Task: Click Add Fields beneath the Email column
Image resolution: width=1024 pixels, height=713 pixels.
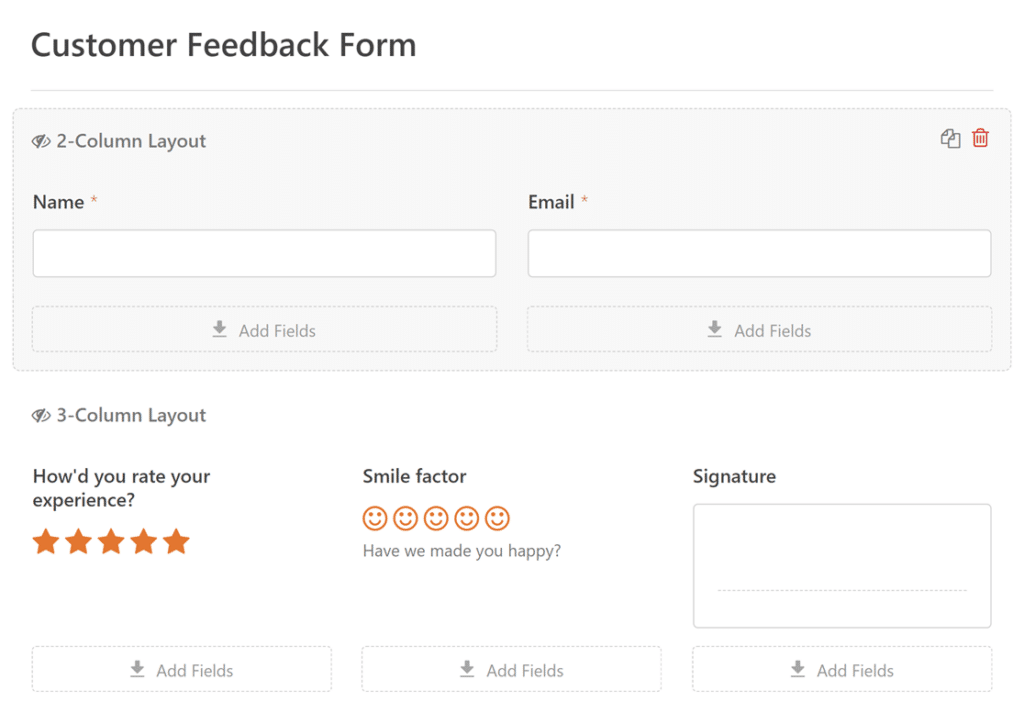Action: [x=759, y=330]
